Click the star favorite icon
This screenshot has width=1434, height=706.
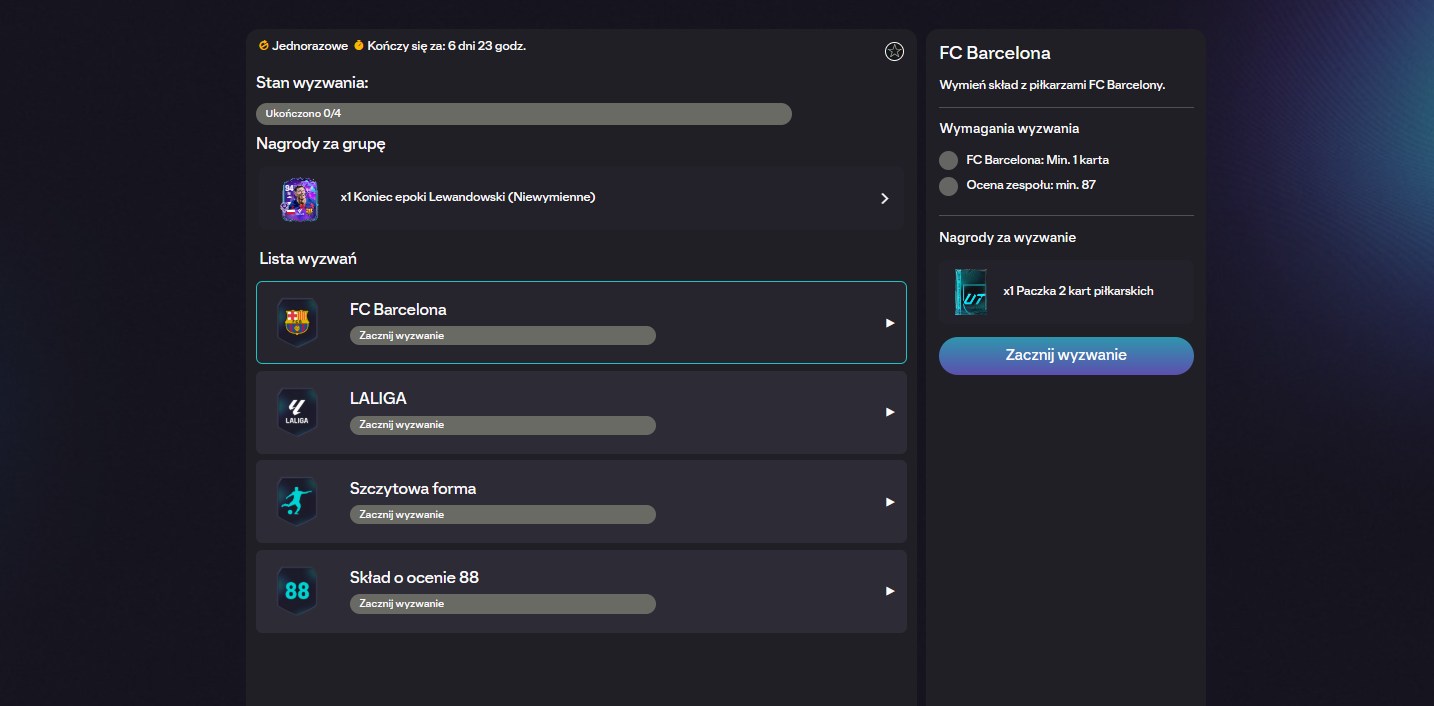click(895, 51)
